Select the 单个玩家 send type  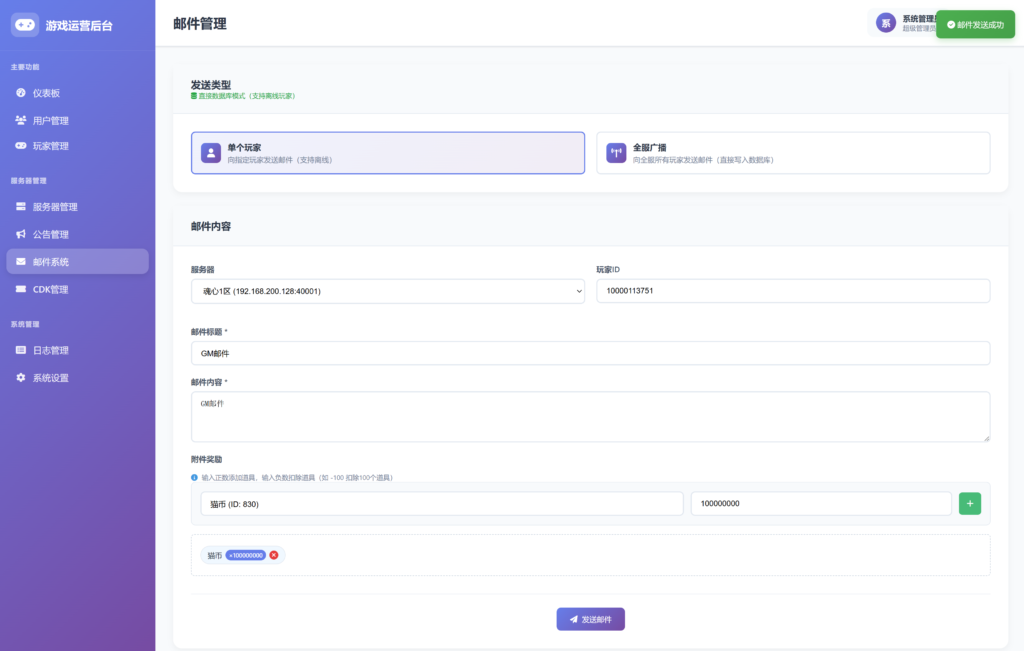(x=388, y=153)
